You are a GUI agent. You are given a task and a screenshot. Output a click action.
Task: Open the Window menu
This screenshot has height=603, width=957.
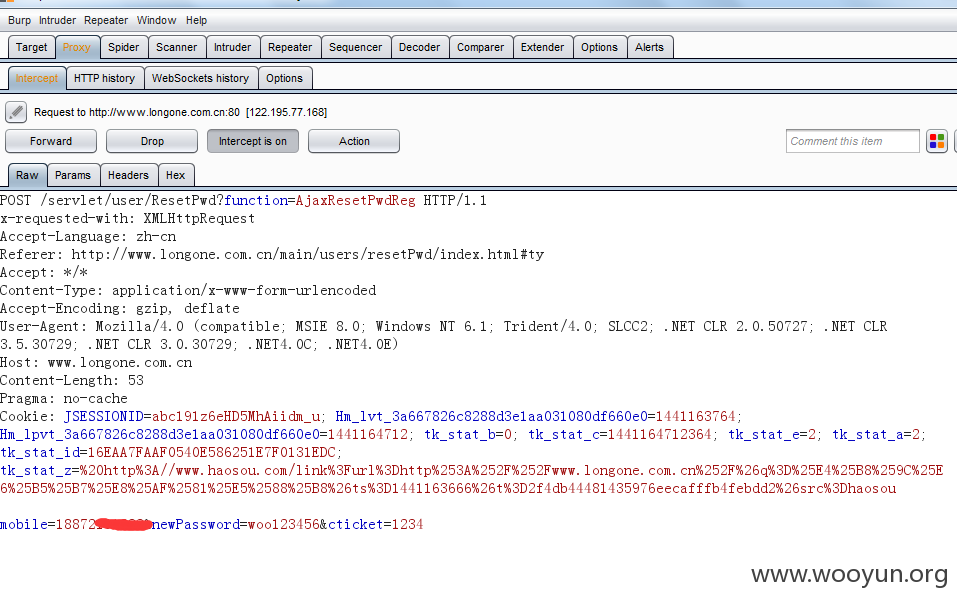(x=156, y=20)
